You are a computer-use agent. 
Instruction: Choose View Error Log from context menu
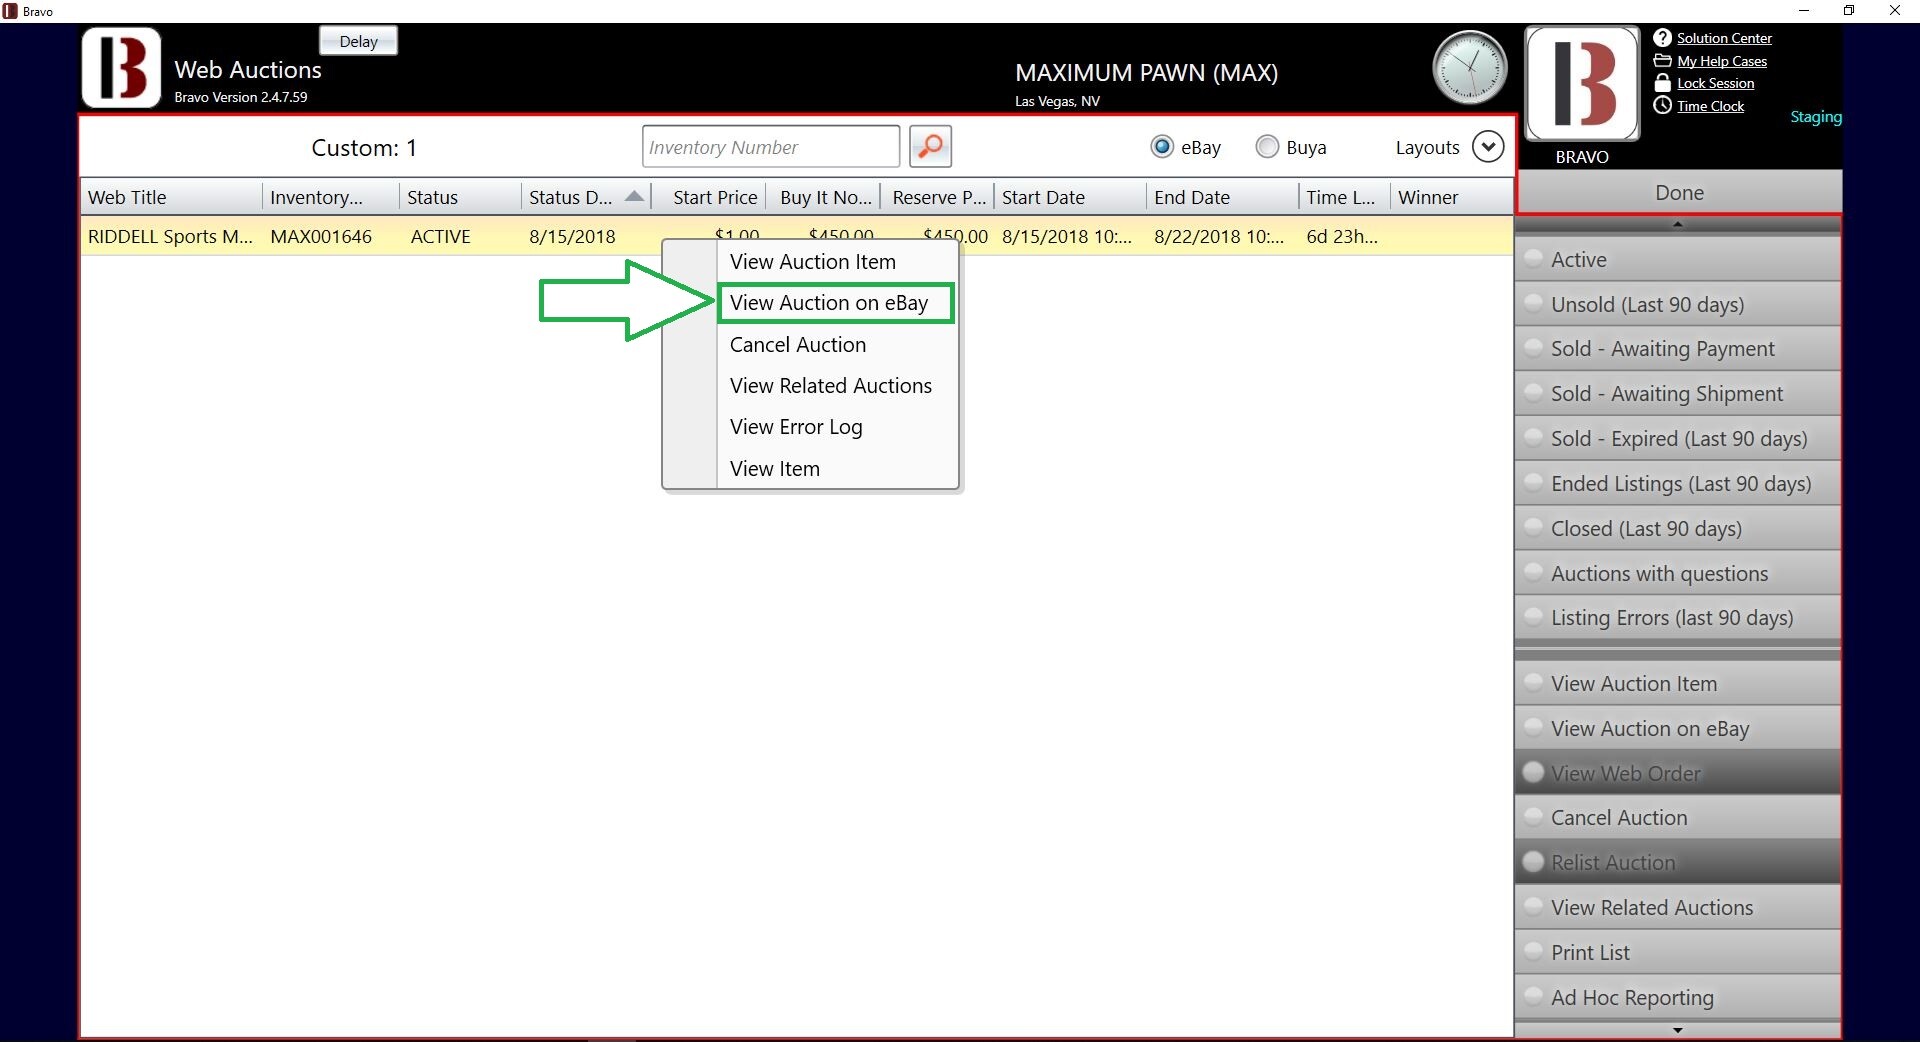click(796, 427)
